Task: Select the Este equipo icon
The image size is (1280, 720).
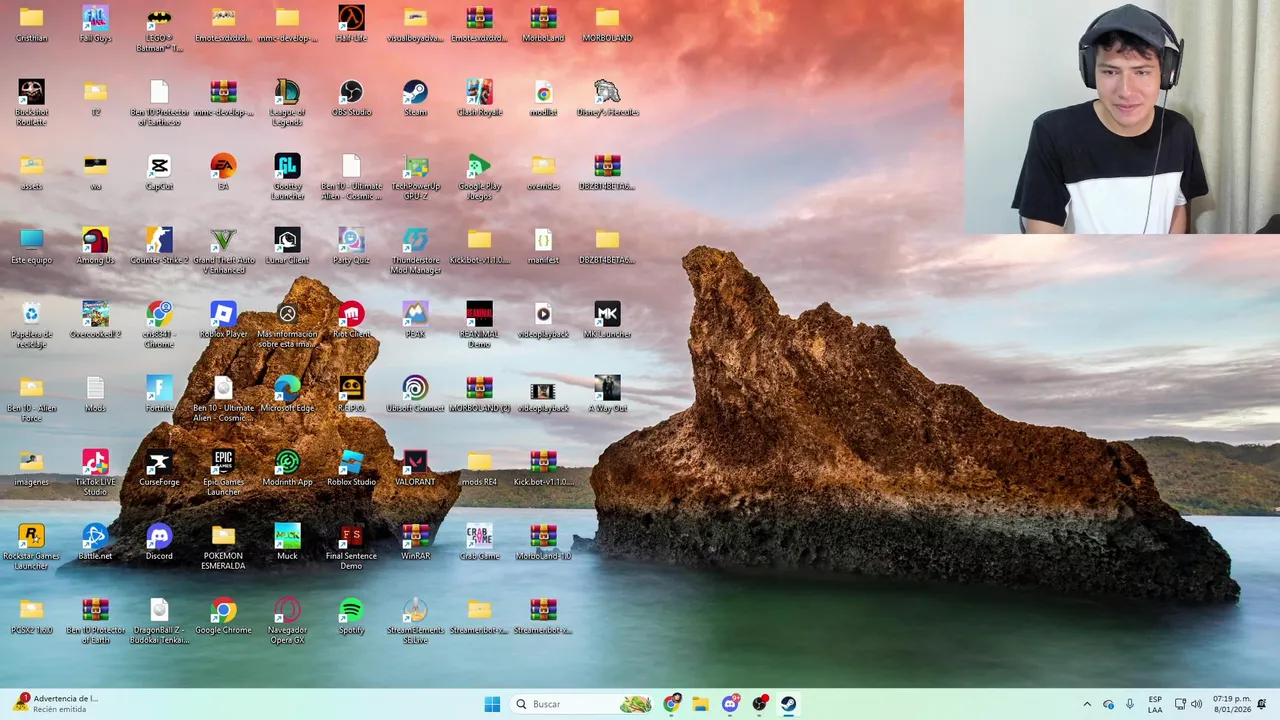Action: click(x=31, y=247)
